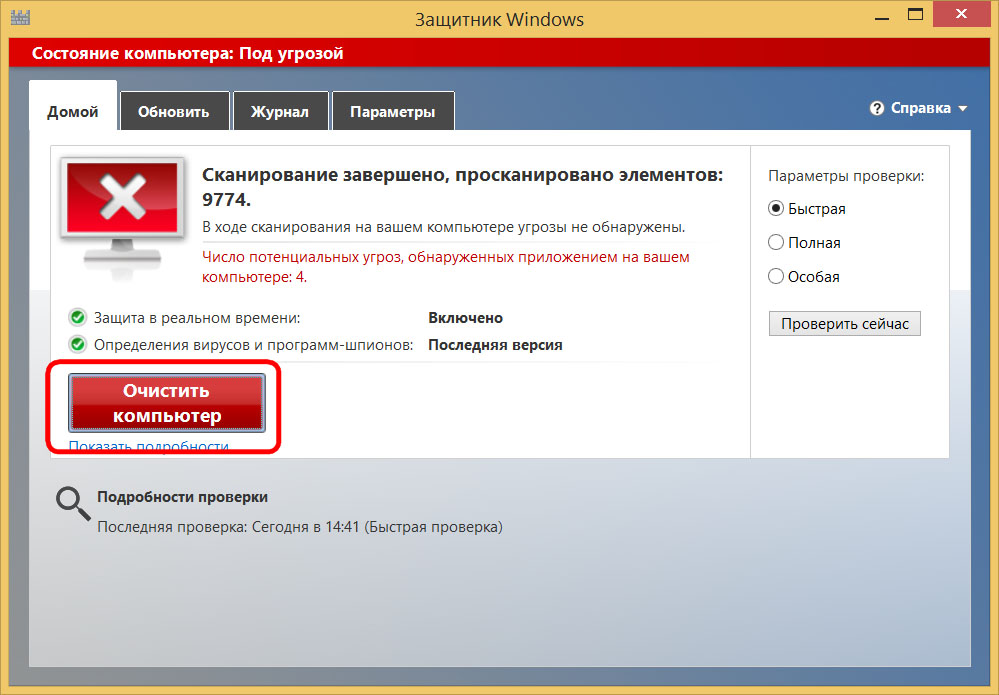This screenshot has height=695, width=999.
Task: Close the Защитник Windows window
Action: (961, 14)
